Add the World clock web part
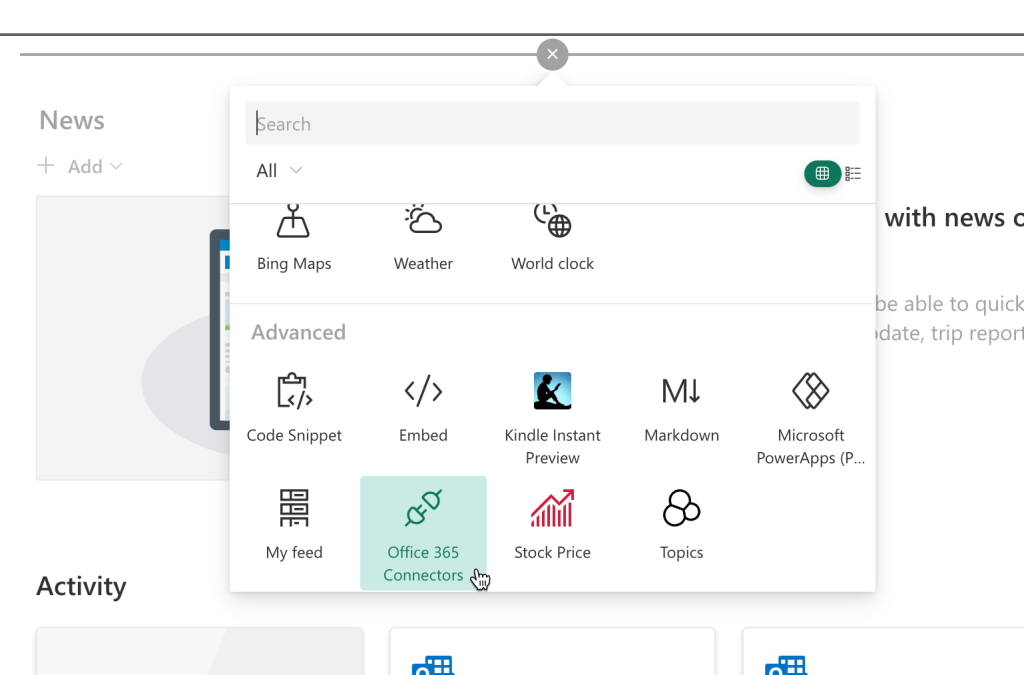Screen dimensions: 1024x675 pos(552,240)
